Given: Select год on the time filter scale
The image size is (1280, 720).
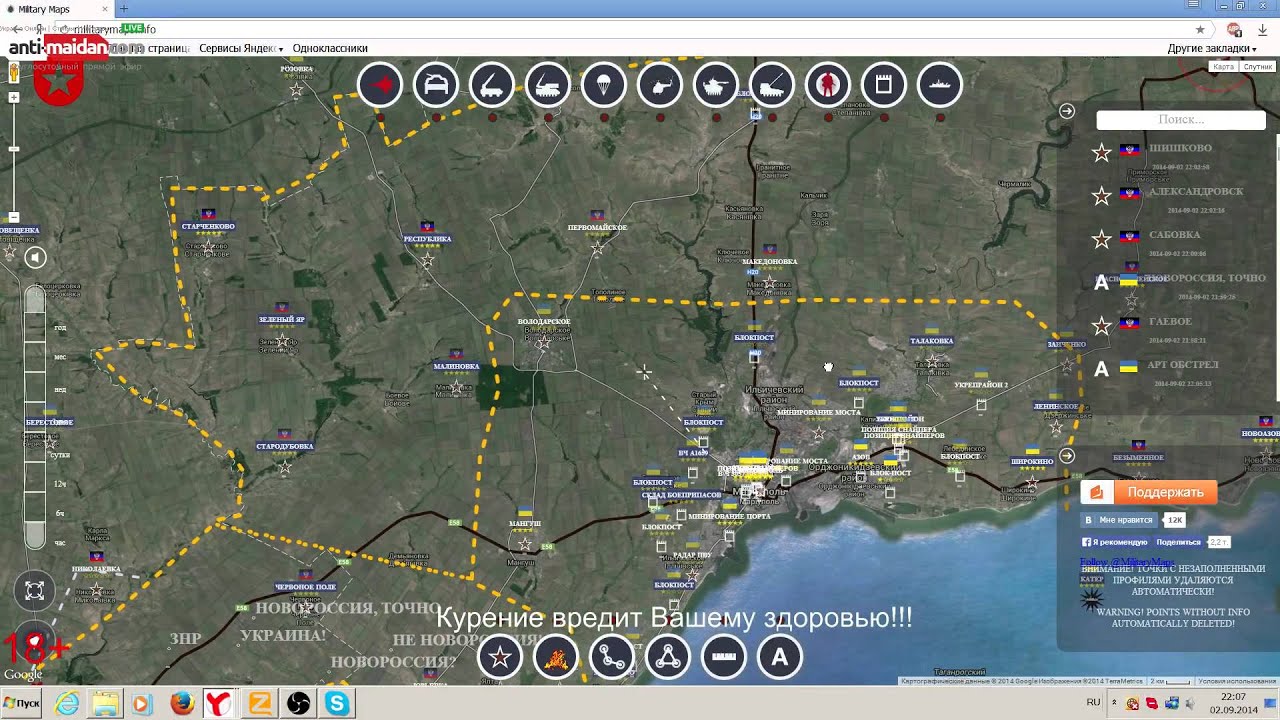Looking at the screenshot, I should click(60, 328).
